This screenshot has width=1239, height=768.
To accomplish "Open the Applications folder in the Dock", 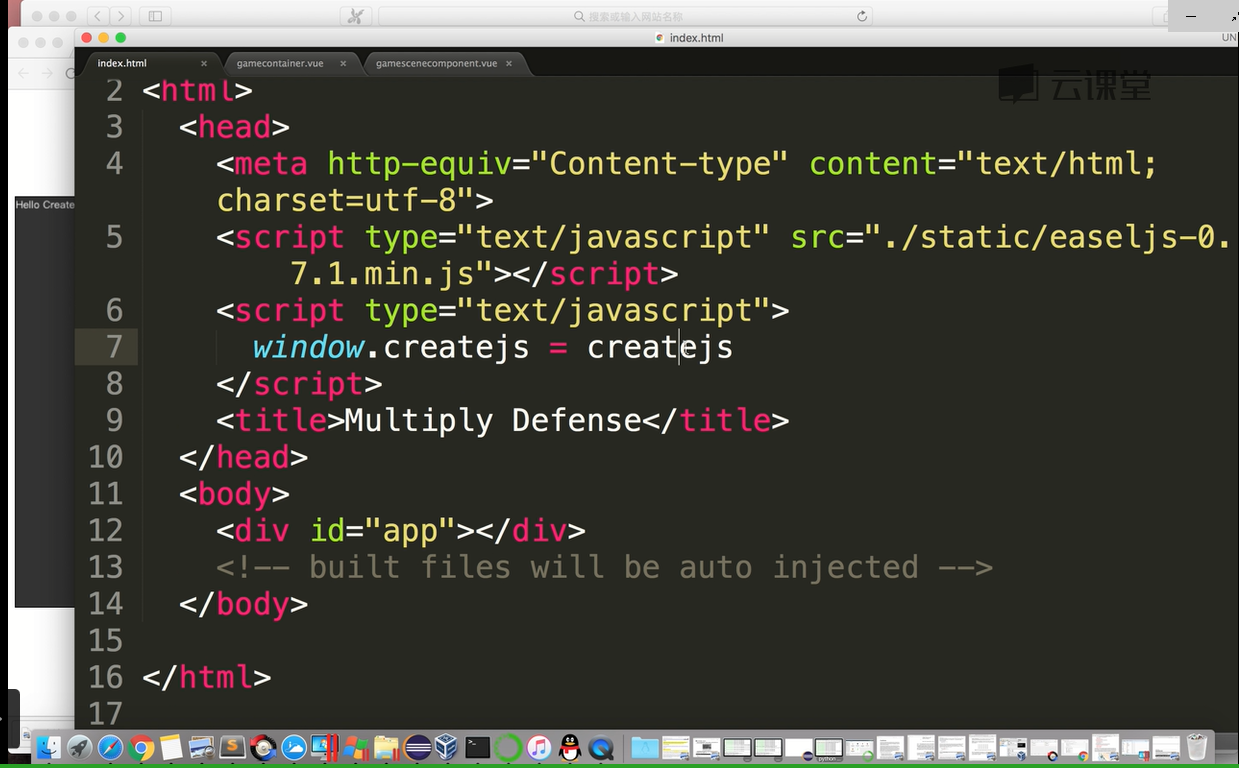I will (645, 747).
